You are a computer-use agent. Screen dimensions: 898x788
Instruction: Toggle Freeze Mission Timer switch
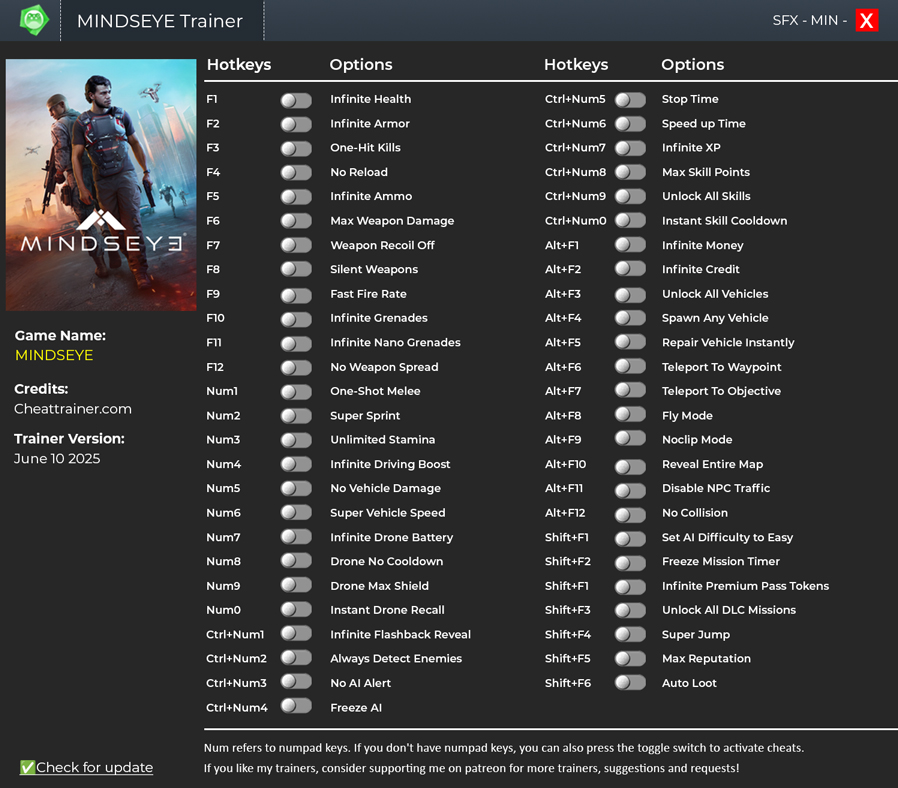(x=631, y=563)
